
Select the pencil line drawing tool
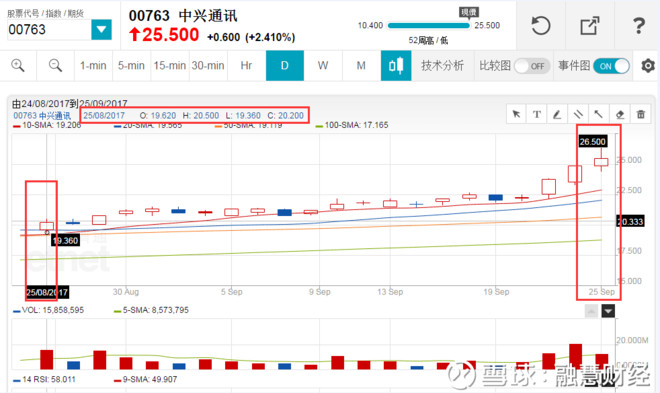557,114
